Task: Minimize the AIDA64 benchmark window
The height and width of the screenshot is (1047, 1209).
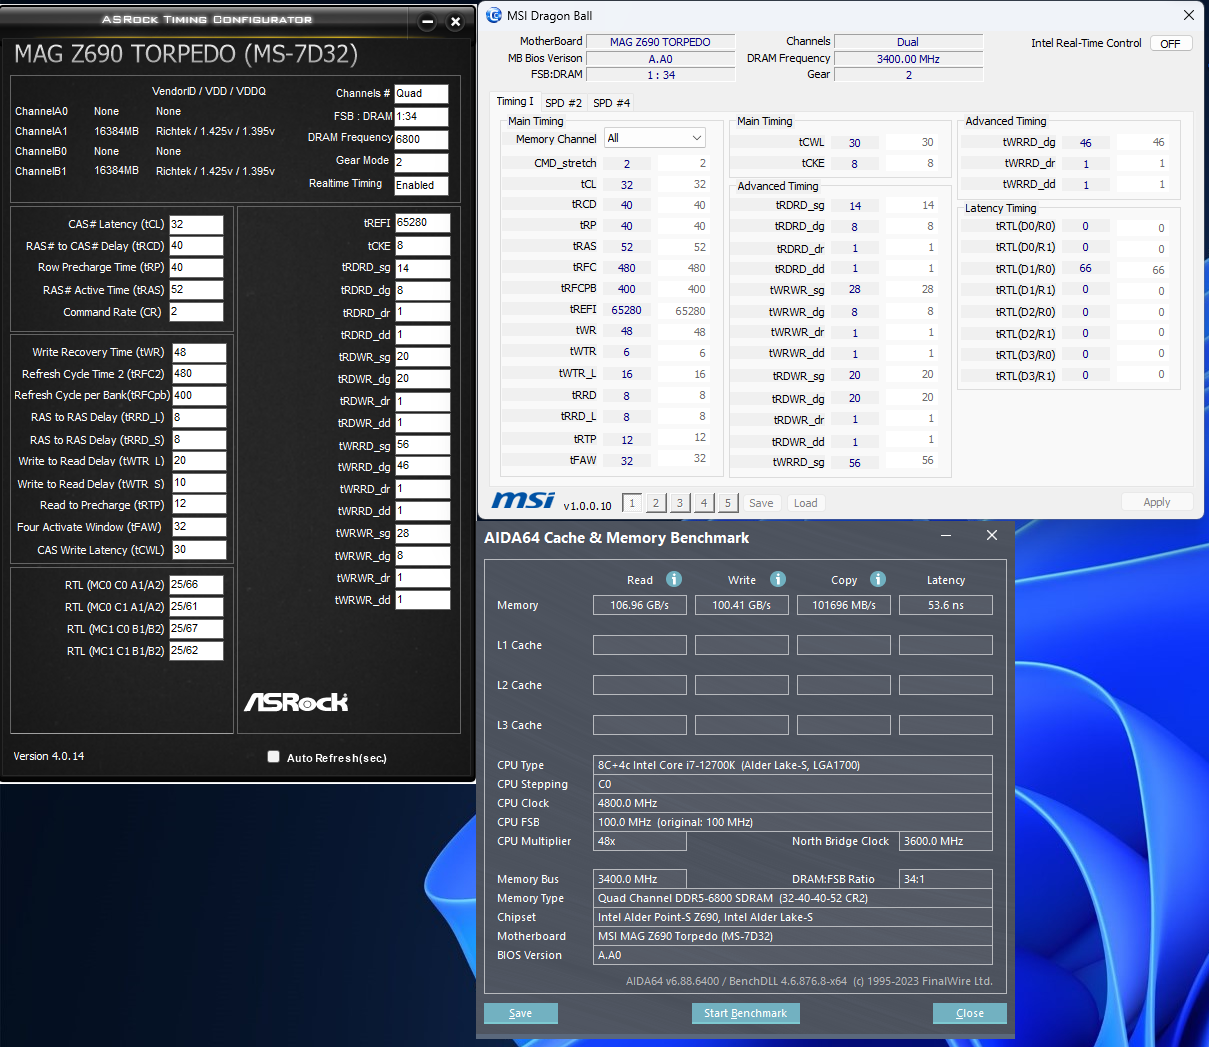Action: pyautogui.click(x=946, y=536)
